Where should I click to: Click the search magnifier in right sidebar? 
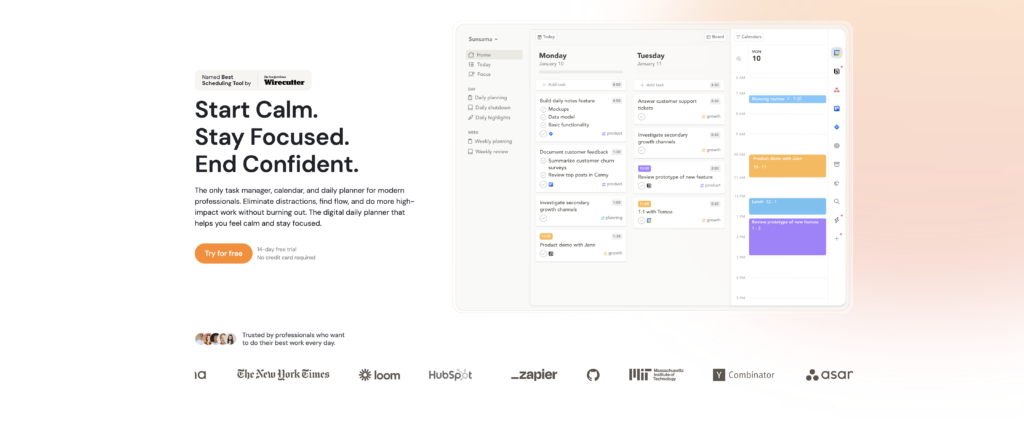click(x=837, y=201)
